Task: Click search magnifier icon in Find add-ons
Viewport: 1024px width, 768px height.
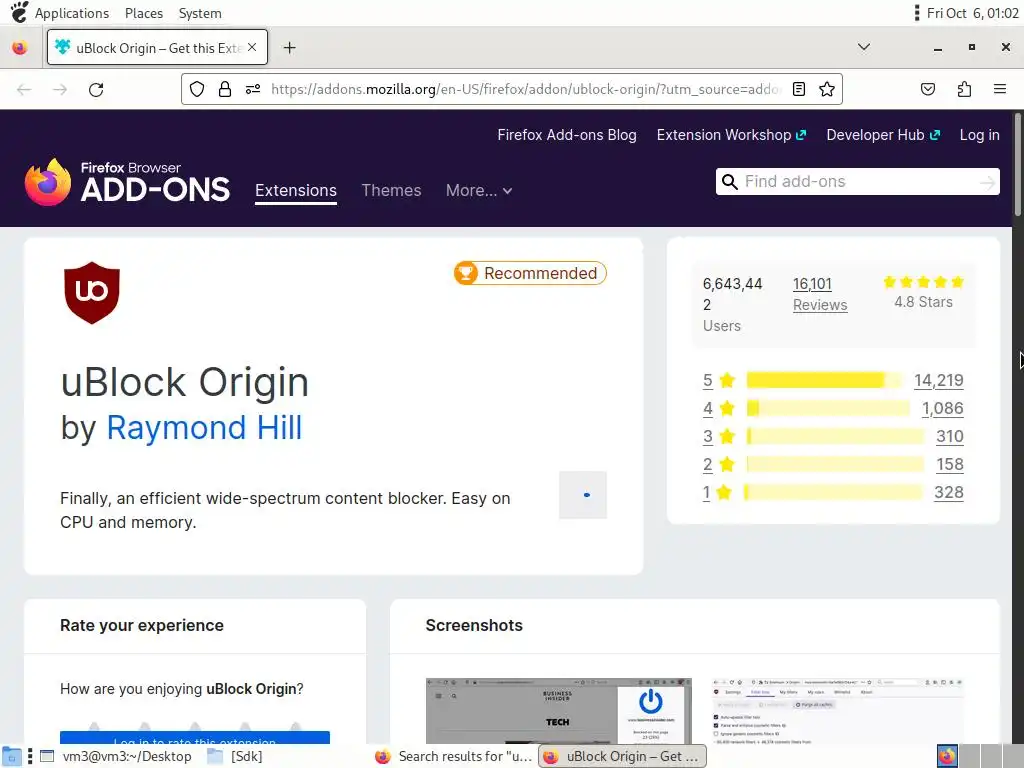Action: coord(729,182)
